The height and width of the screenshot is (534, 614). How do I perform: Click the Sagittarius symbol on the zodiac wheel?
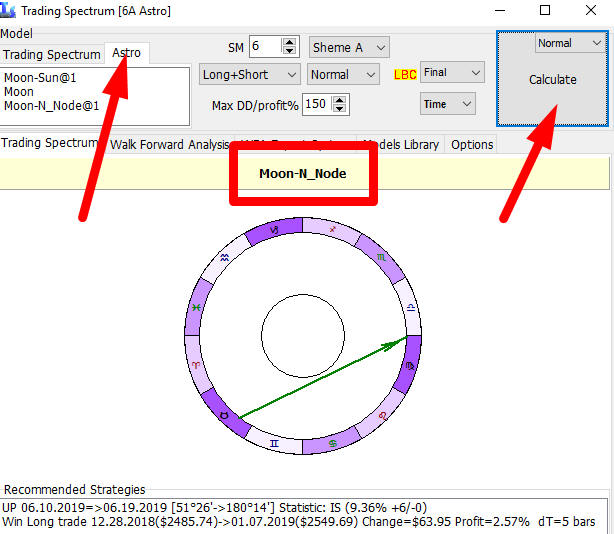[x=333, y=230]
